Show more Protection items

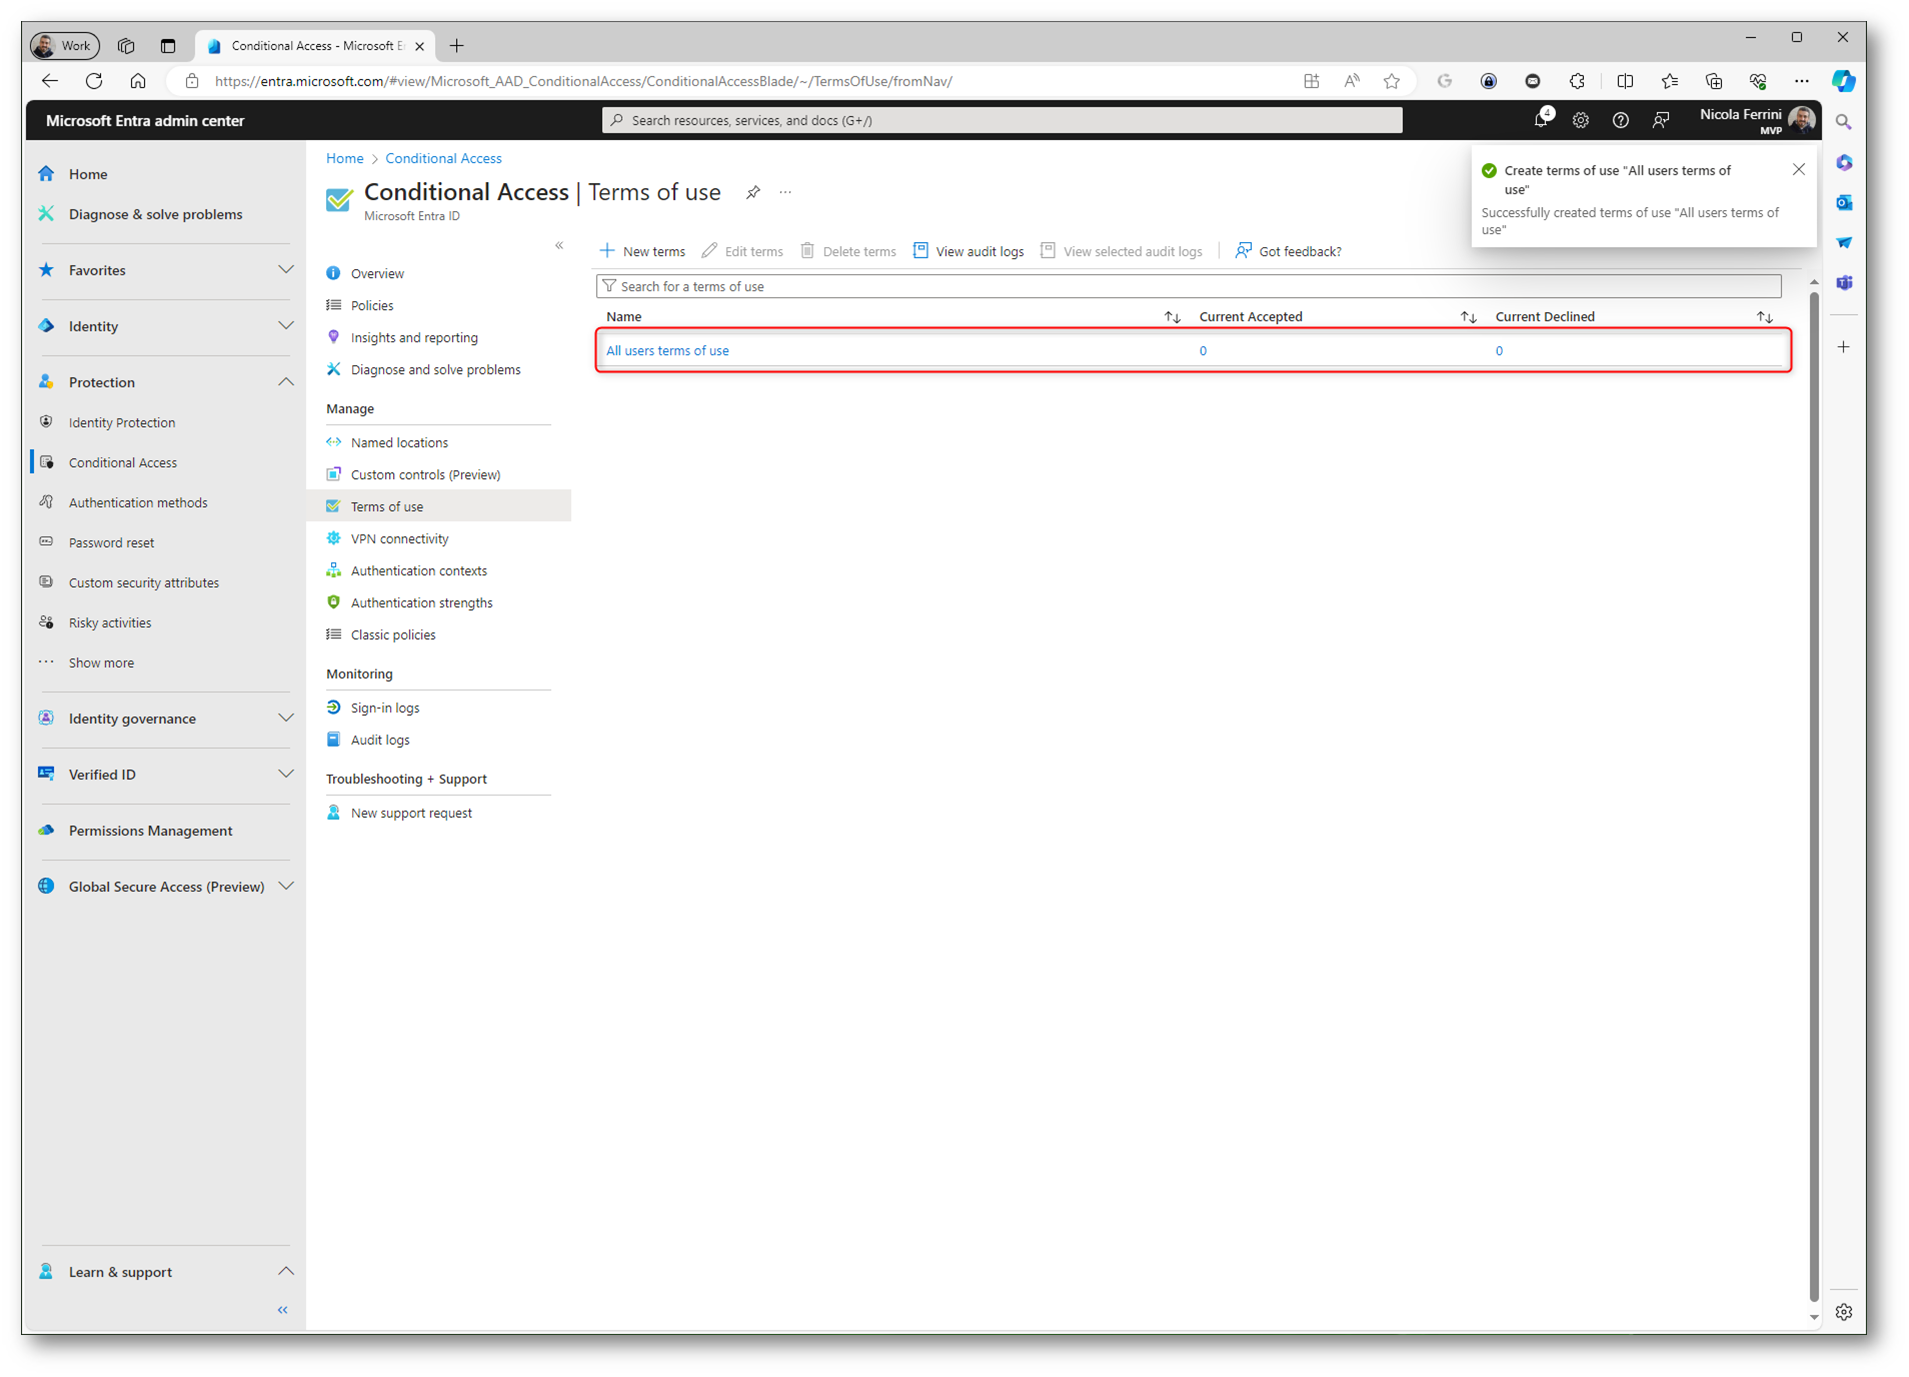tap(101, 663)
